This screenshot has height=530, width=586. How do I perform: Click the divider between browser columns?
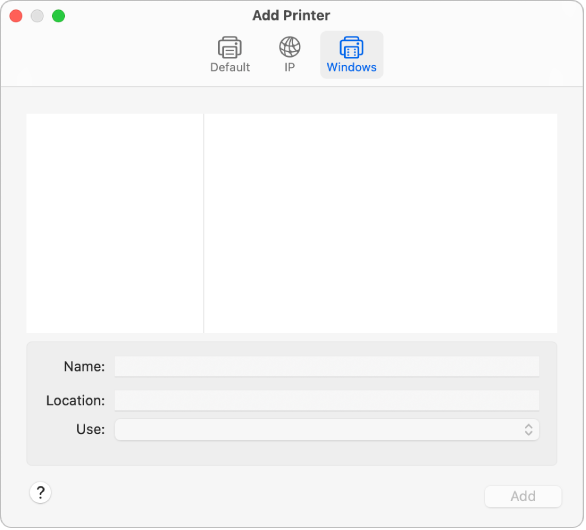tap(204, 223)
